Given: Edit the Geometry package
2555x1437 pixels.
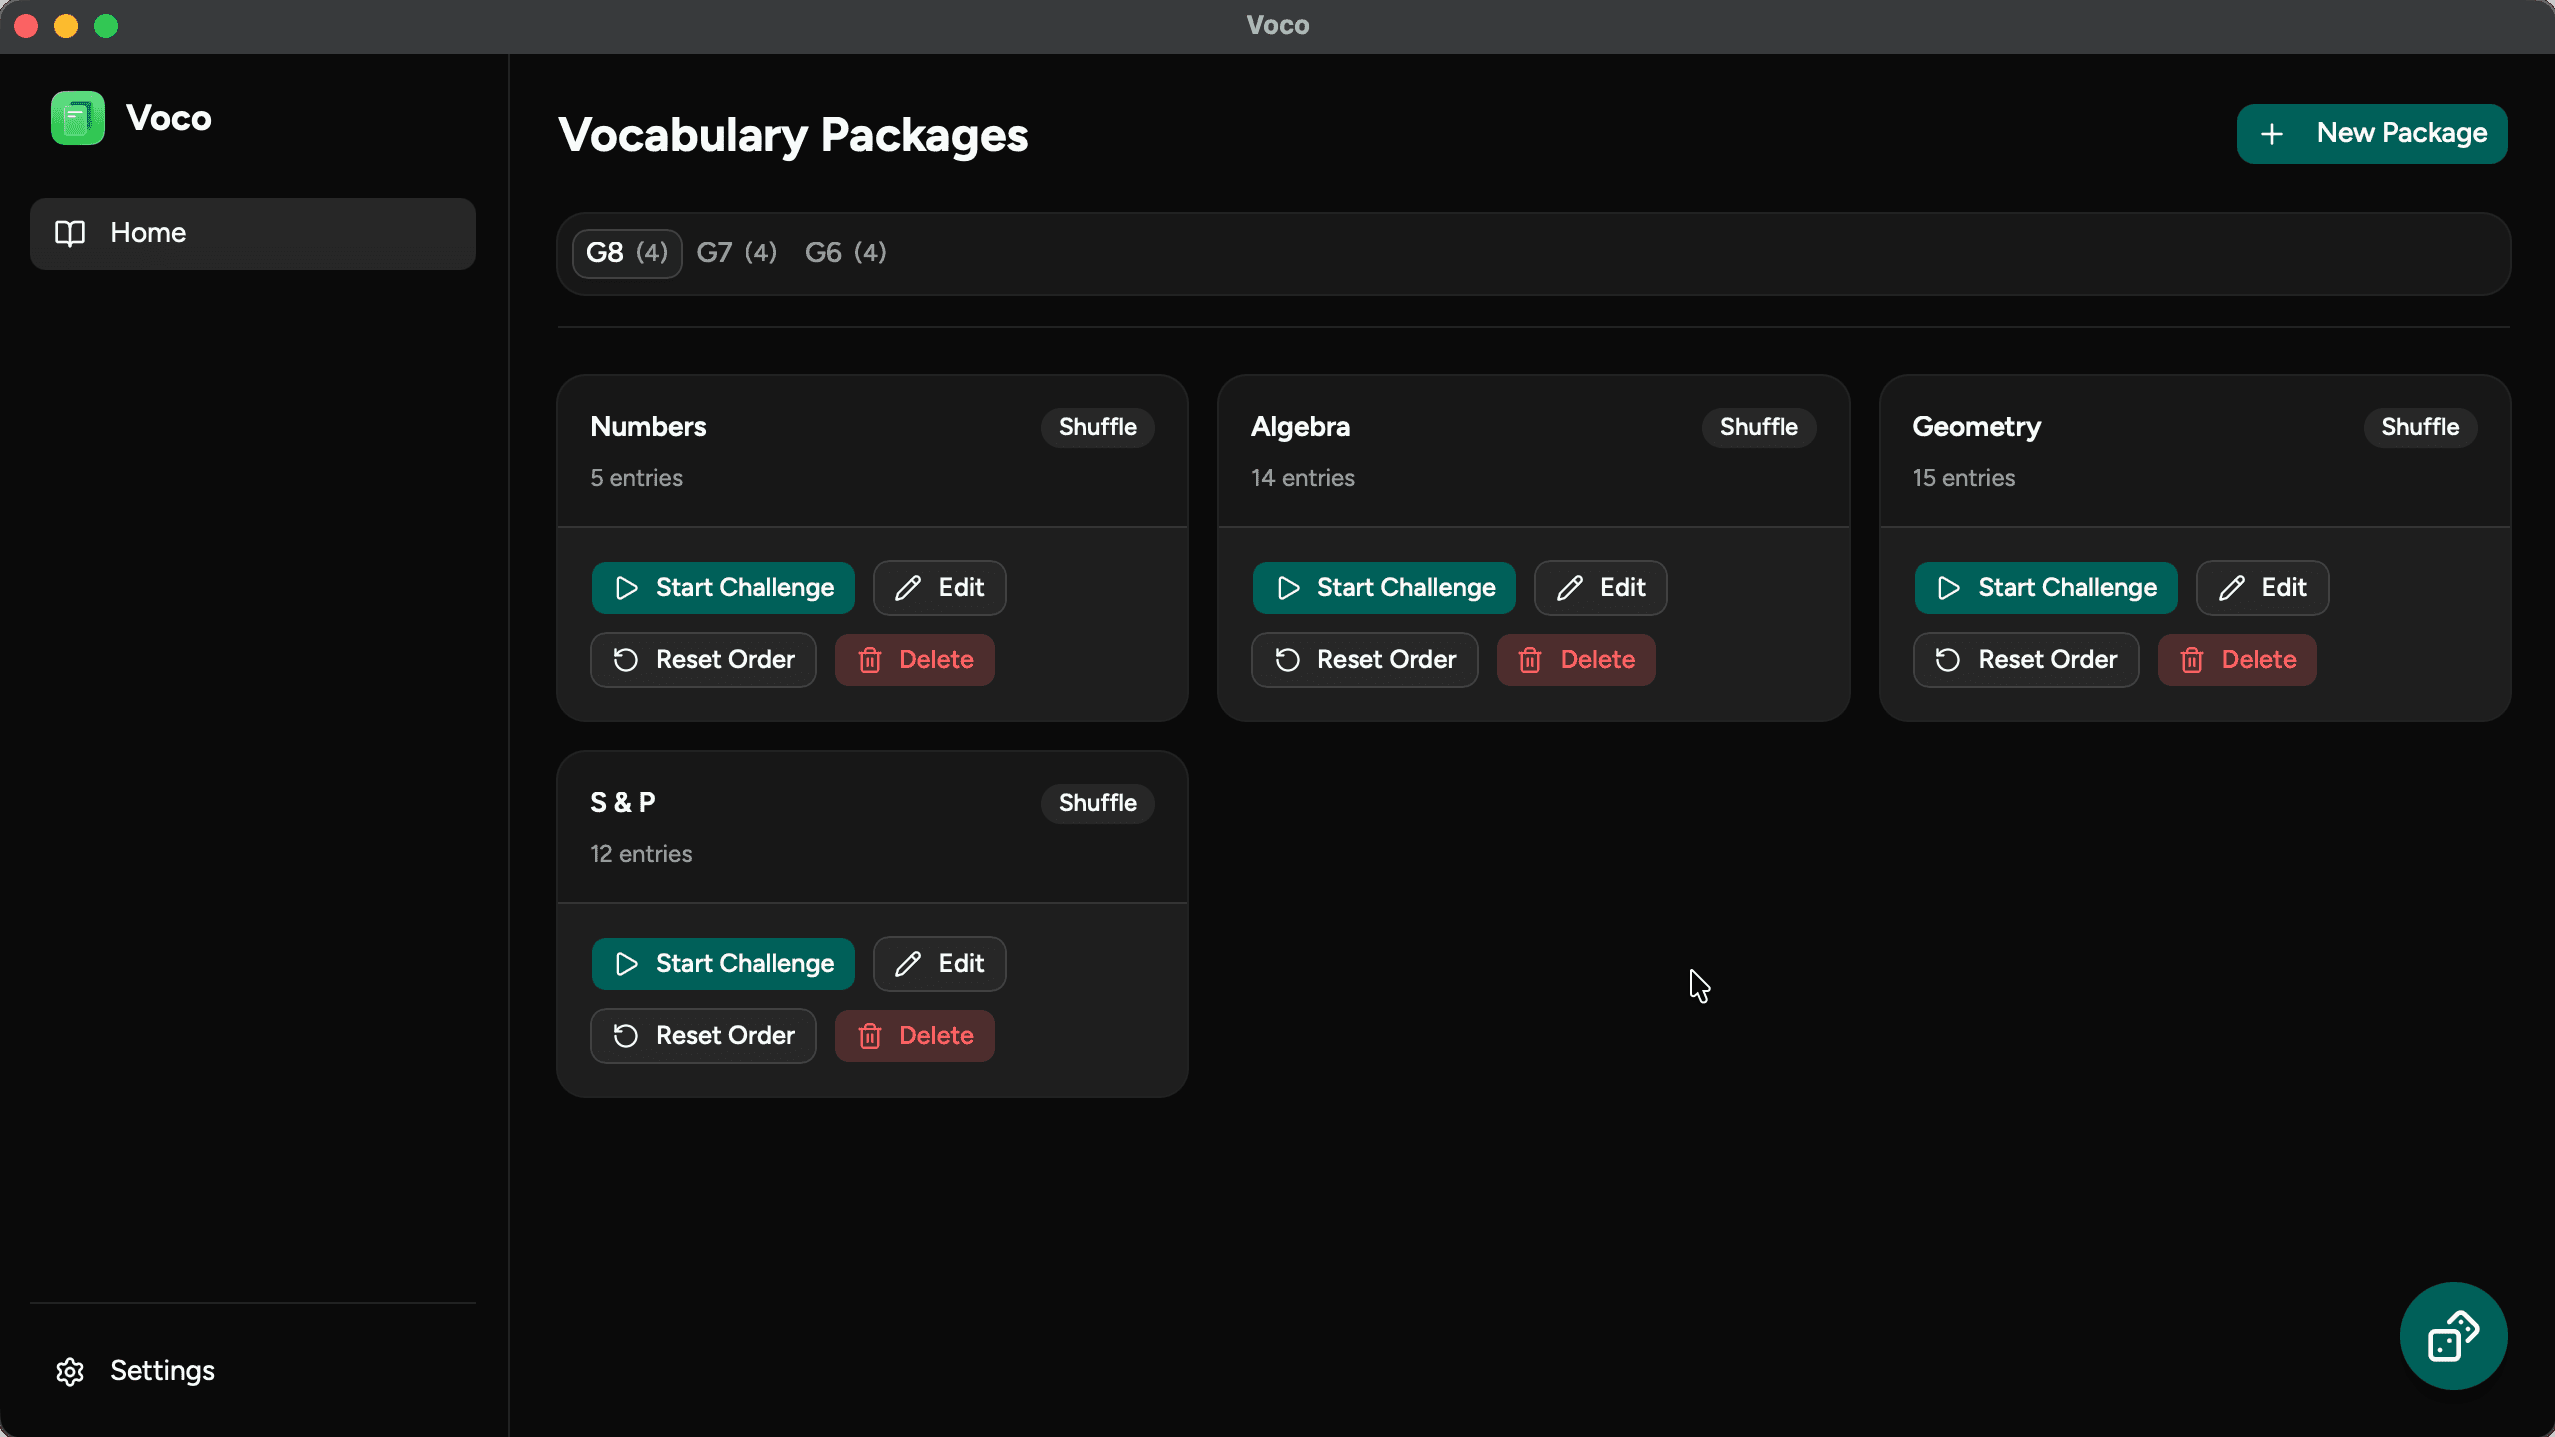Looking at the screenshot, I should click(2262, 587).
